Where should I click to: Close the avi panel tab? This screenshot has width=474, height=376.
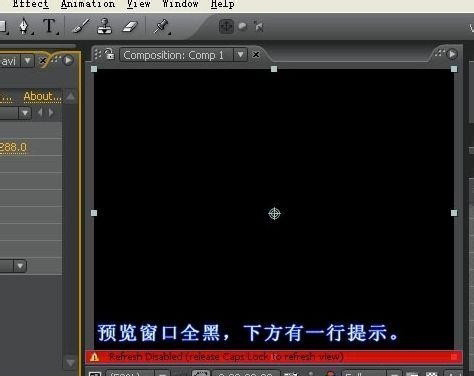point(43,61)
